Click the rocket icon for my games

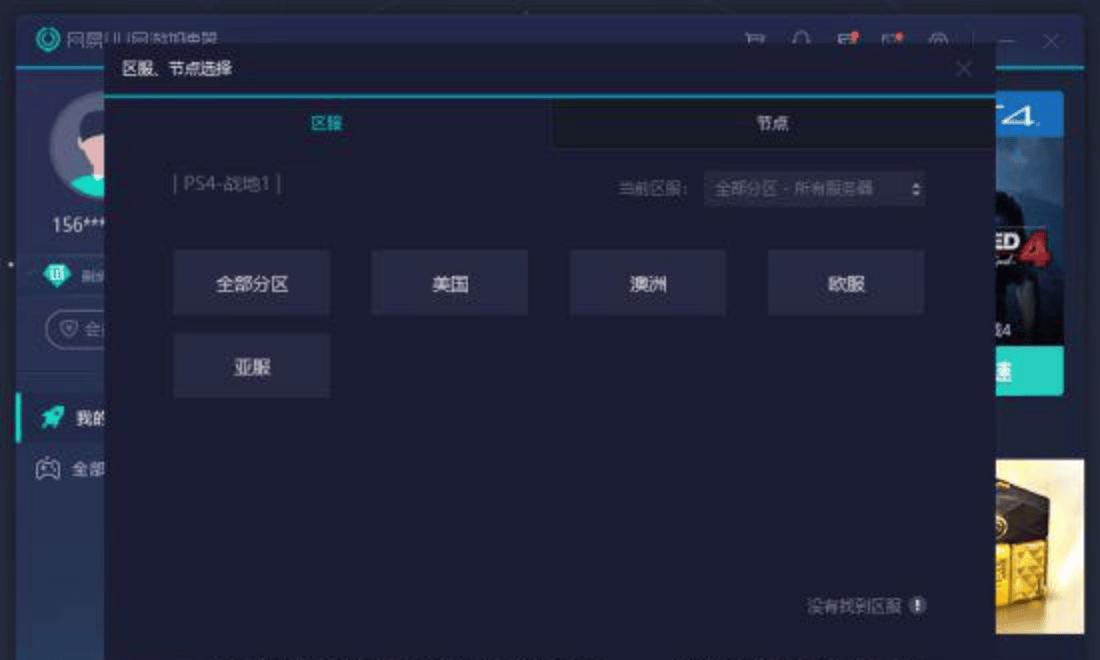click(x=53, y=417)
